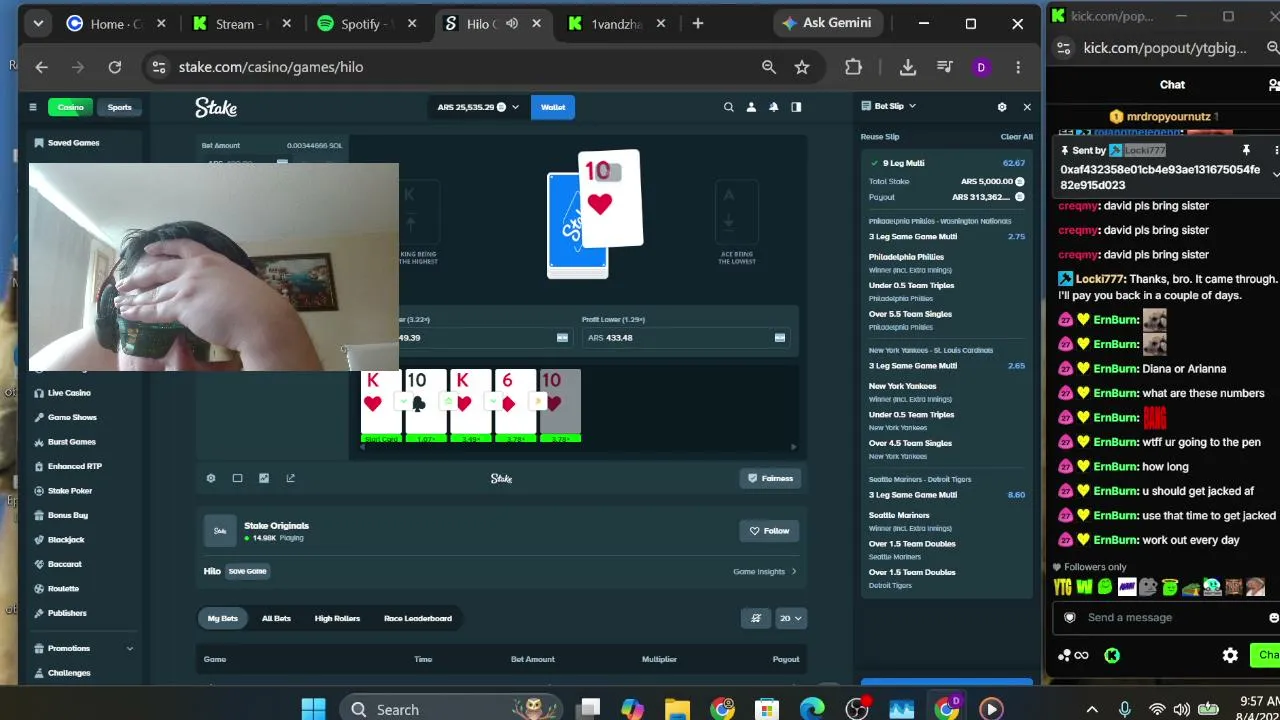
Task: Open Live Casino in the sidebar
Action: (x=68, y=393)
